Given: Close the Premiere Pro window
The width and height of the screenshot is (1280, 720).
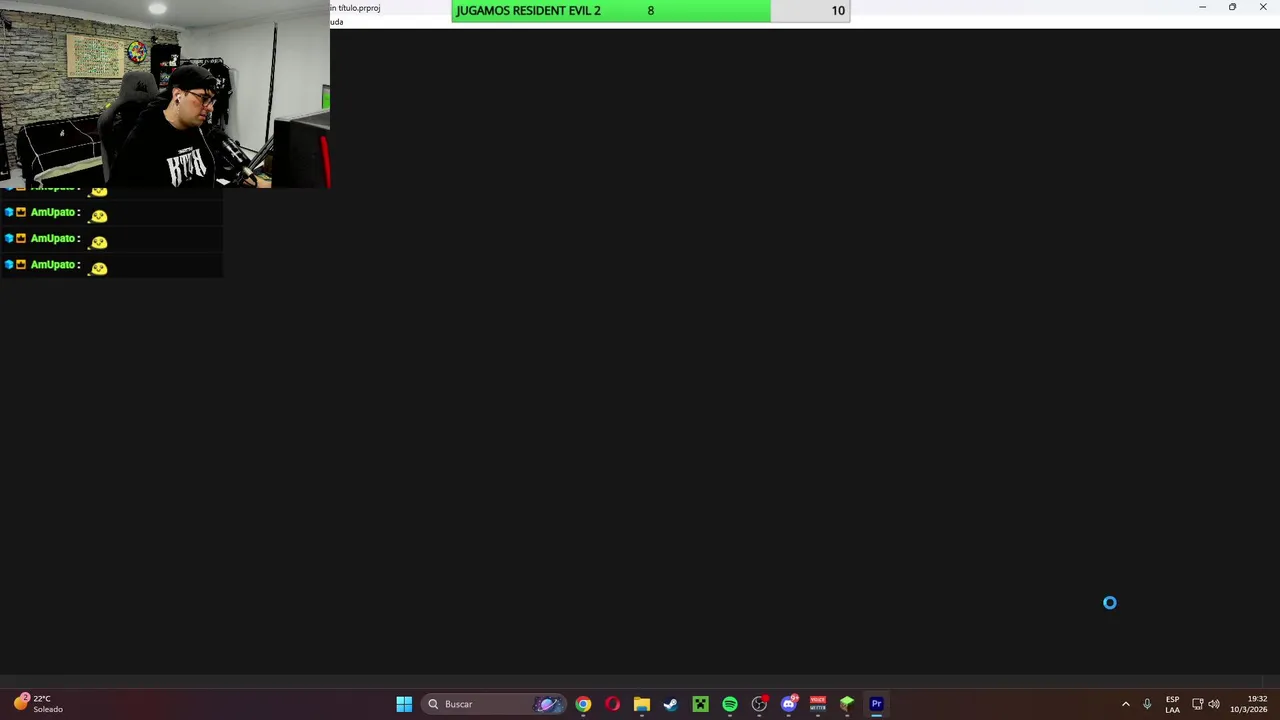Looking at the screenshot, I should (x=1263, y=8).
